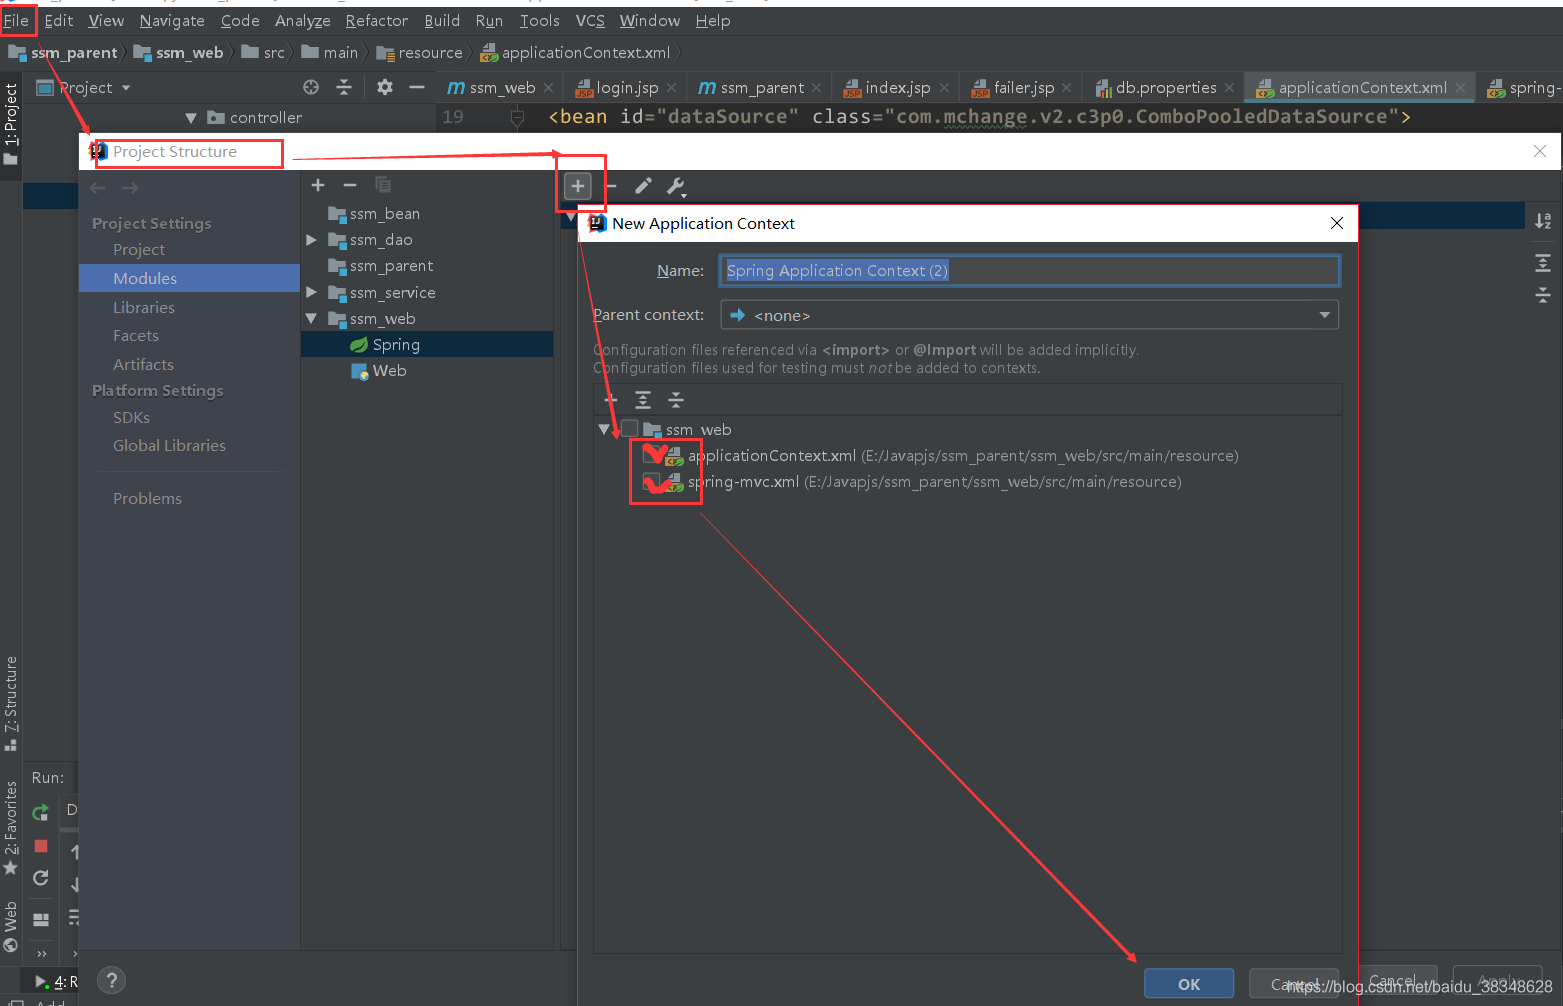Open the Refactor menu

pos(376,20)
